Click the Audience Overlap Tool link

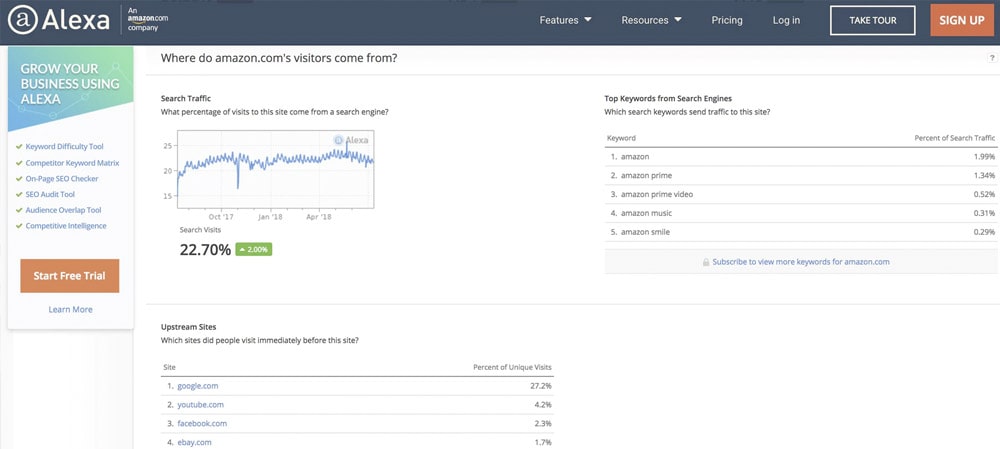(x=63, y=210)
